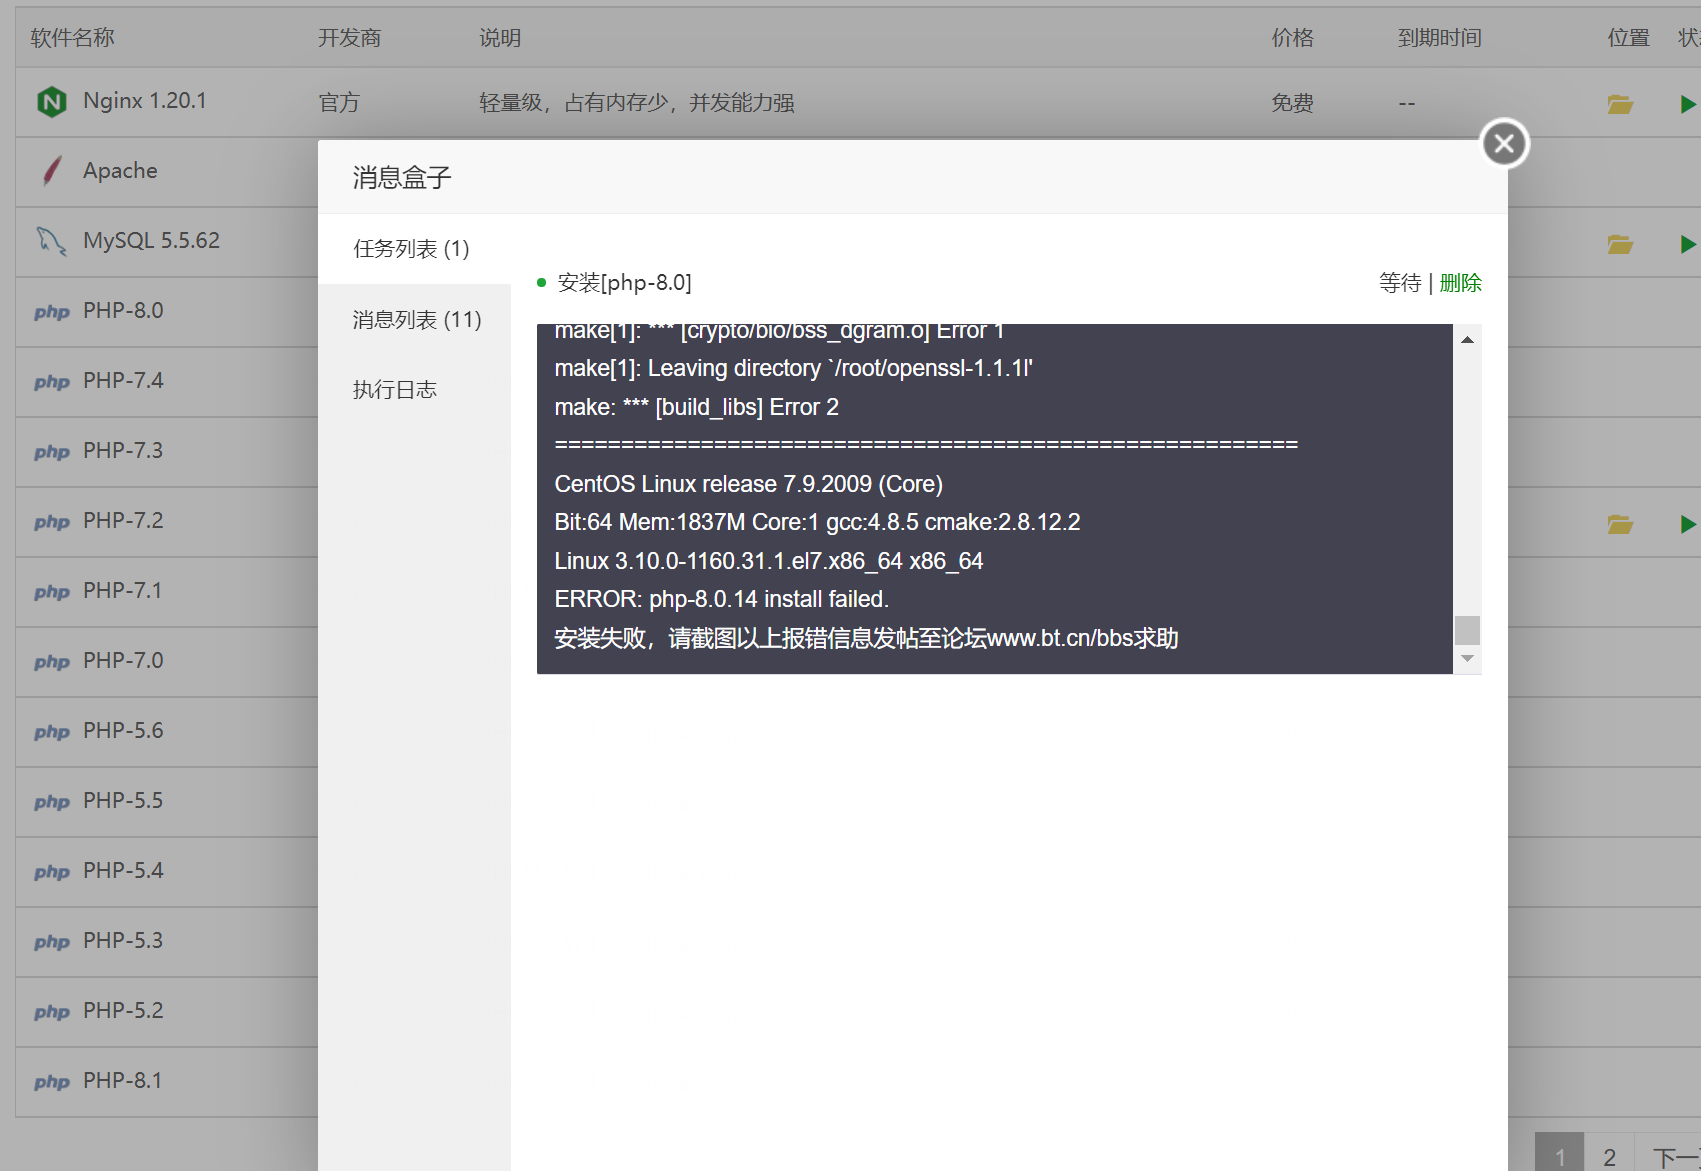Click the Nginx logo icon
The height and width of the screenshot is (1171, 1701).
51,102
